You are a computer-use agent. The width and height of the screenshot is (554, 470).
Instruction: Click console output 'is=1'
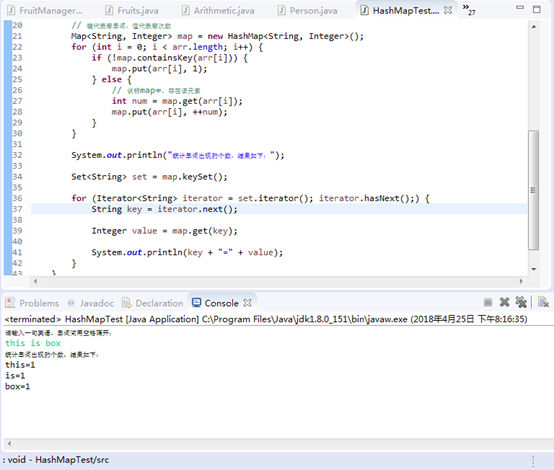(x=15, y=376)
